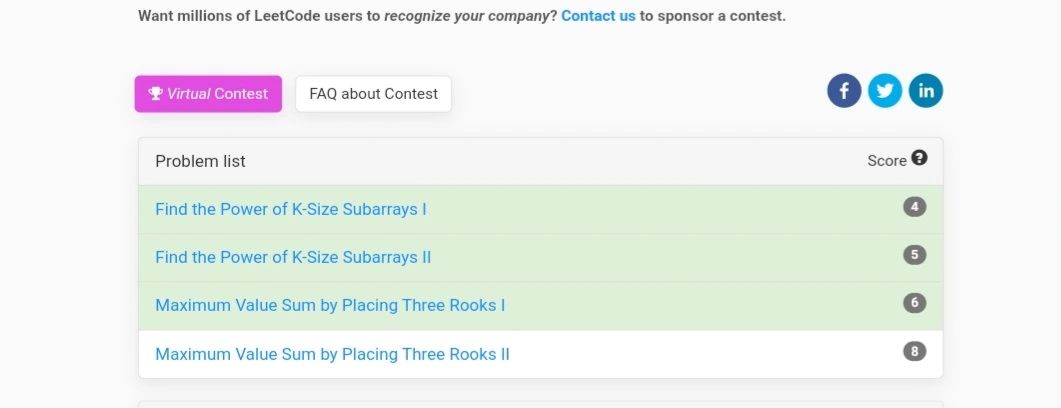Image resolution: width=1061 pixels, height=408 pixels.
Task: Click the Score column label
Action: (x=887, y=161)
